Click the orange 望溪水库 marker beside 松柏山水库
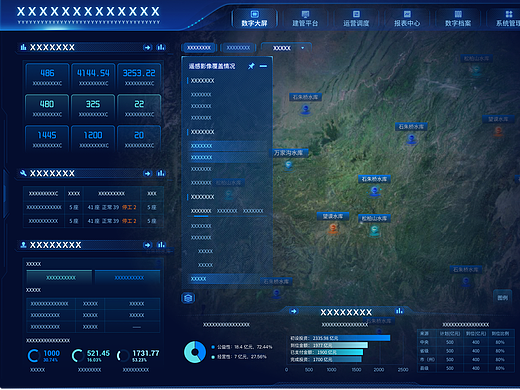Screen dimensions: 520x390 pos(333,229)
